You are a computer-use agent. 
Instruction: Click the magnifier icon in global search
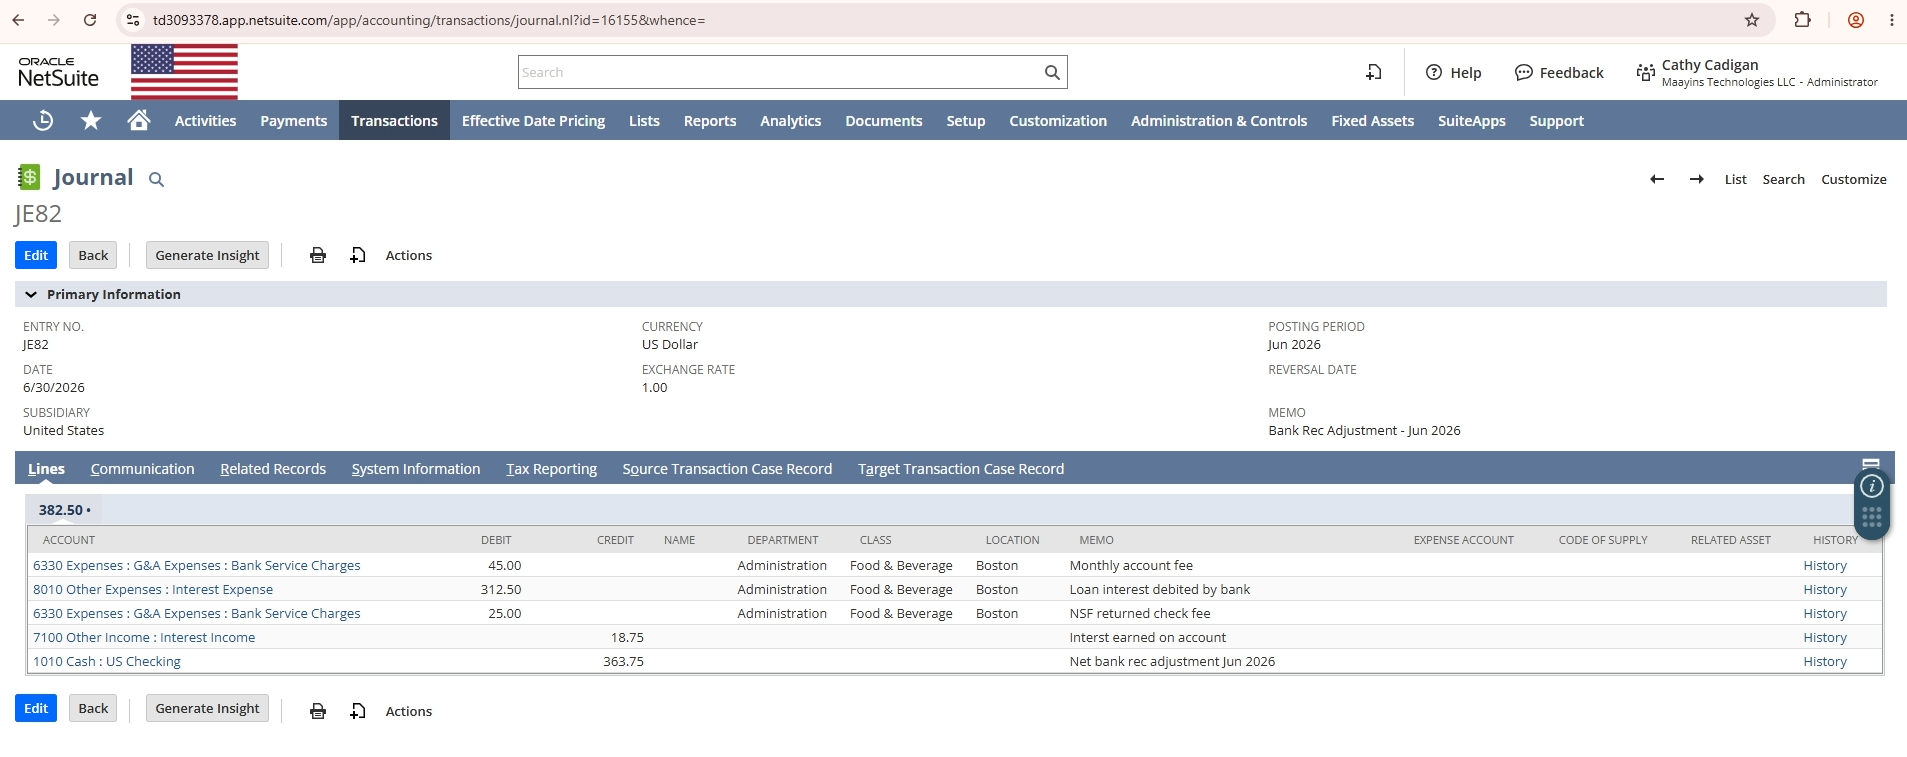point(1052,72)
